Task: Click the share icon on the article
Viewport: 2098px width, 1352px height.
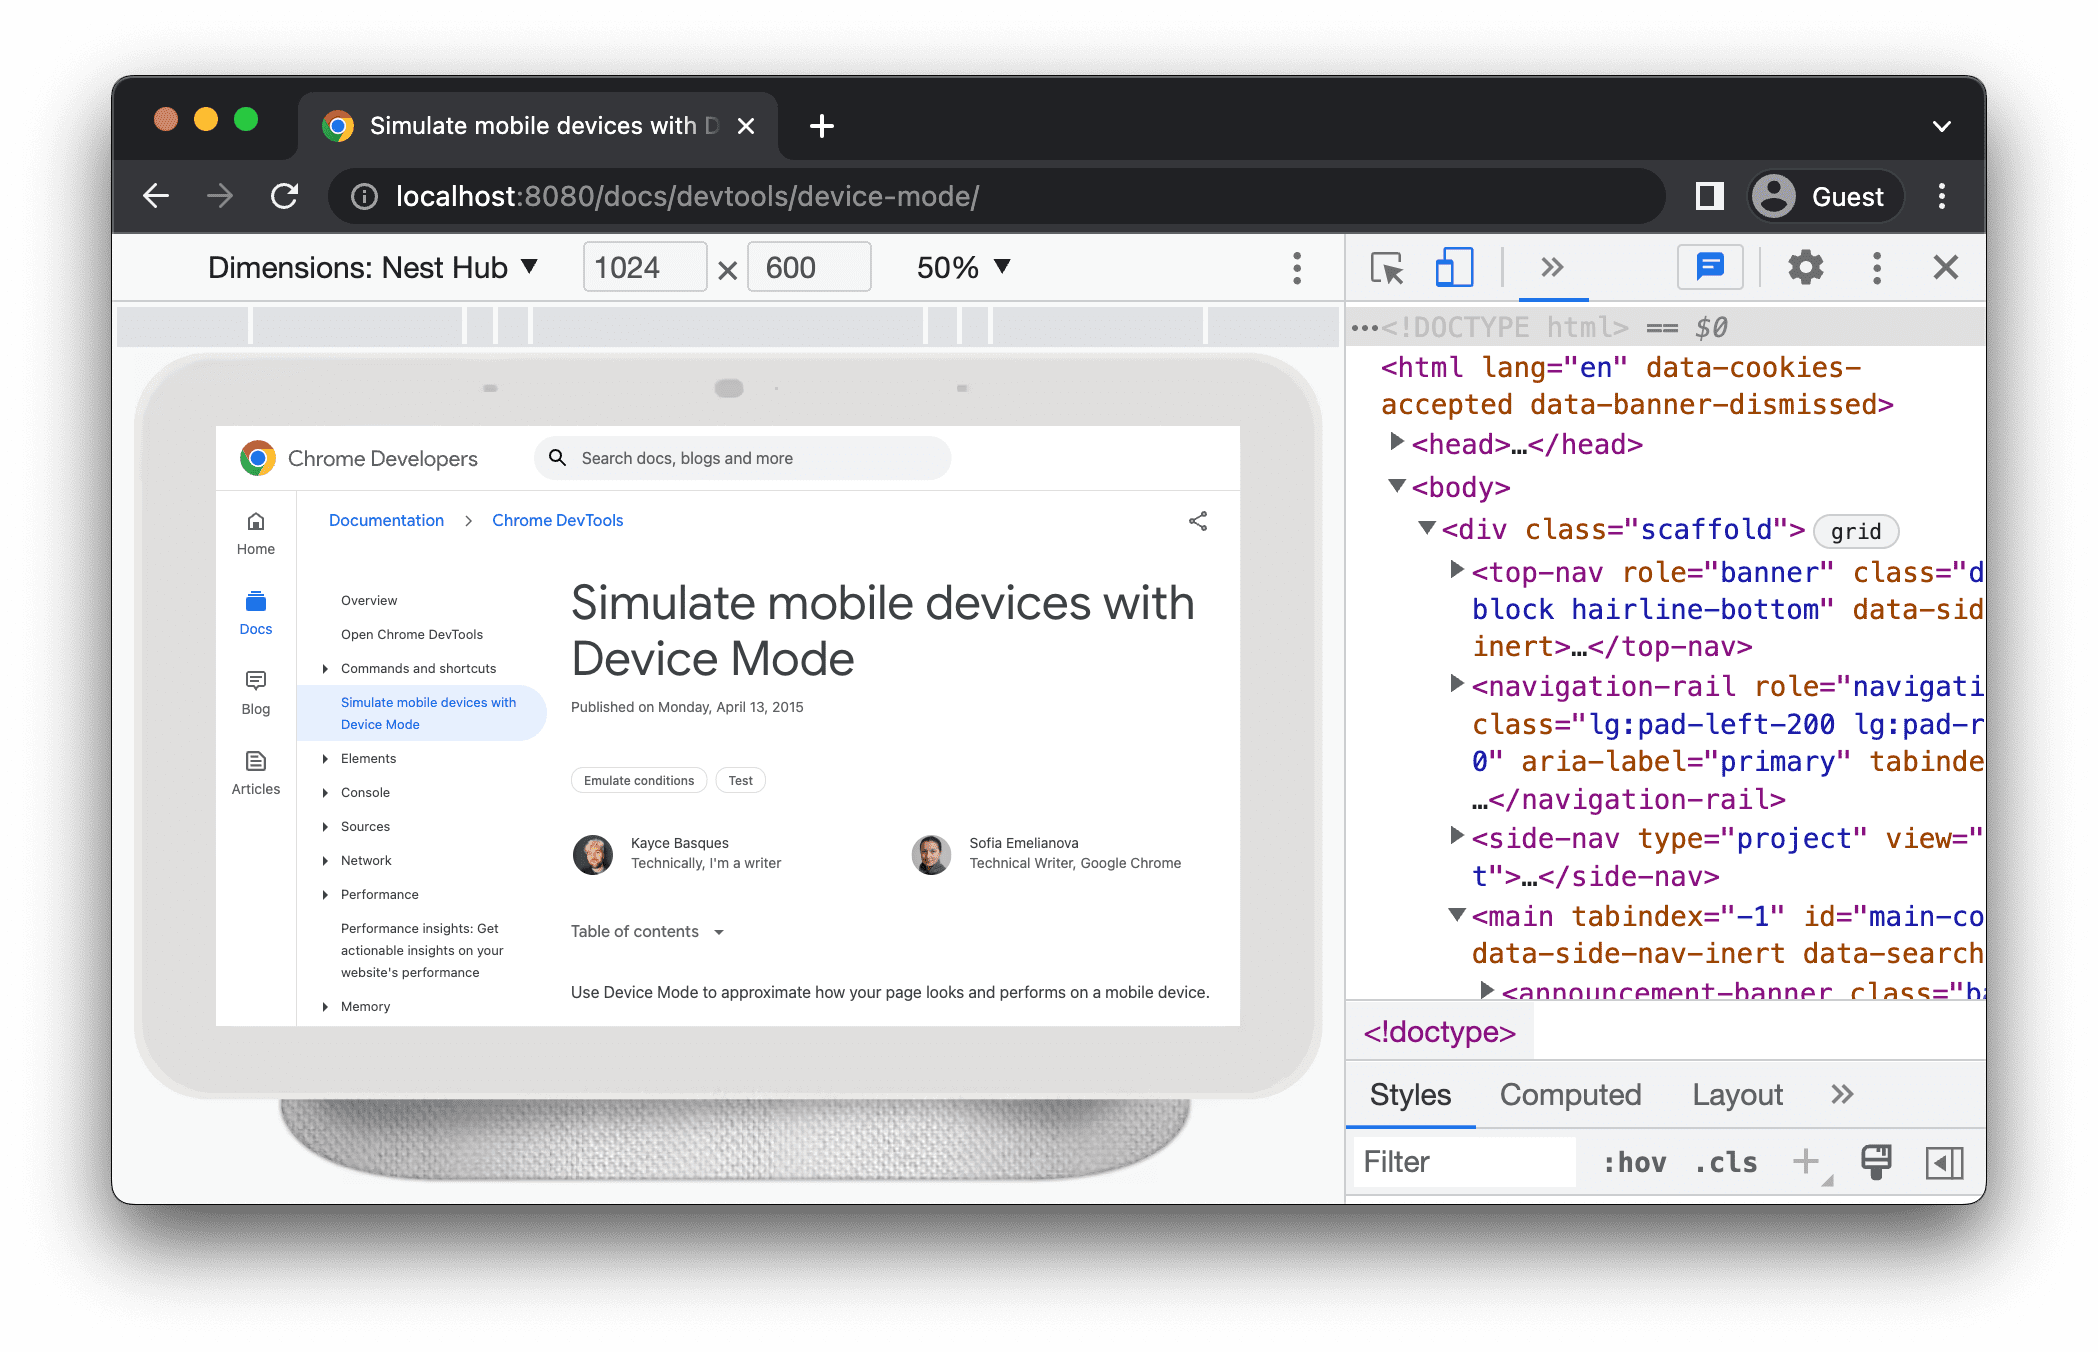Action: [x=1197, y=520]
